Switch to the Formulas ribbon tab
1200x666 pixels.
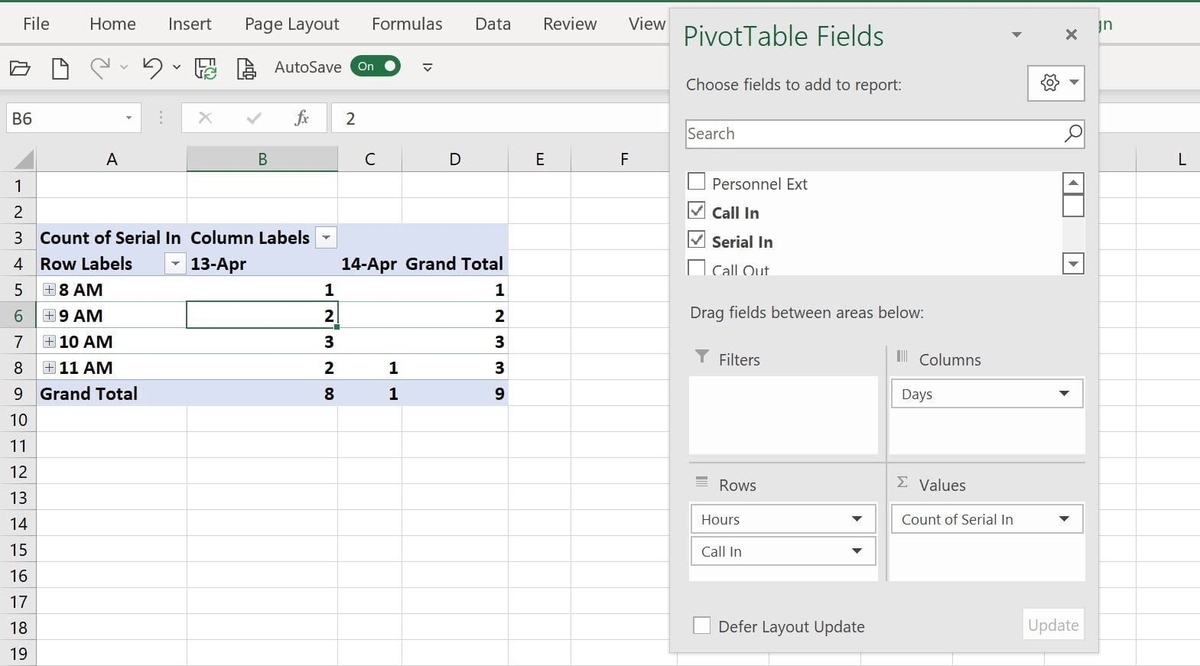tap(406, 23)
